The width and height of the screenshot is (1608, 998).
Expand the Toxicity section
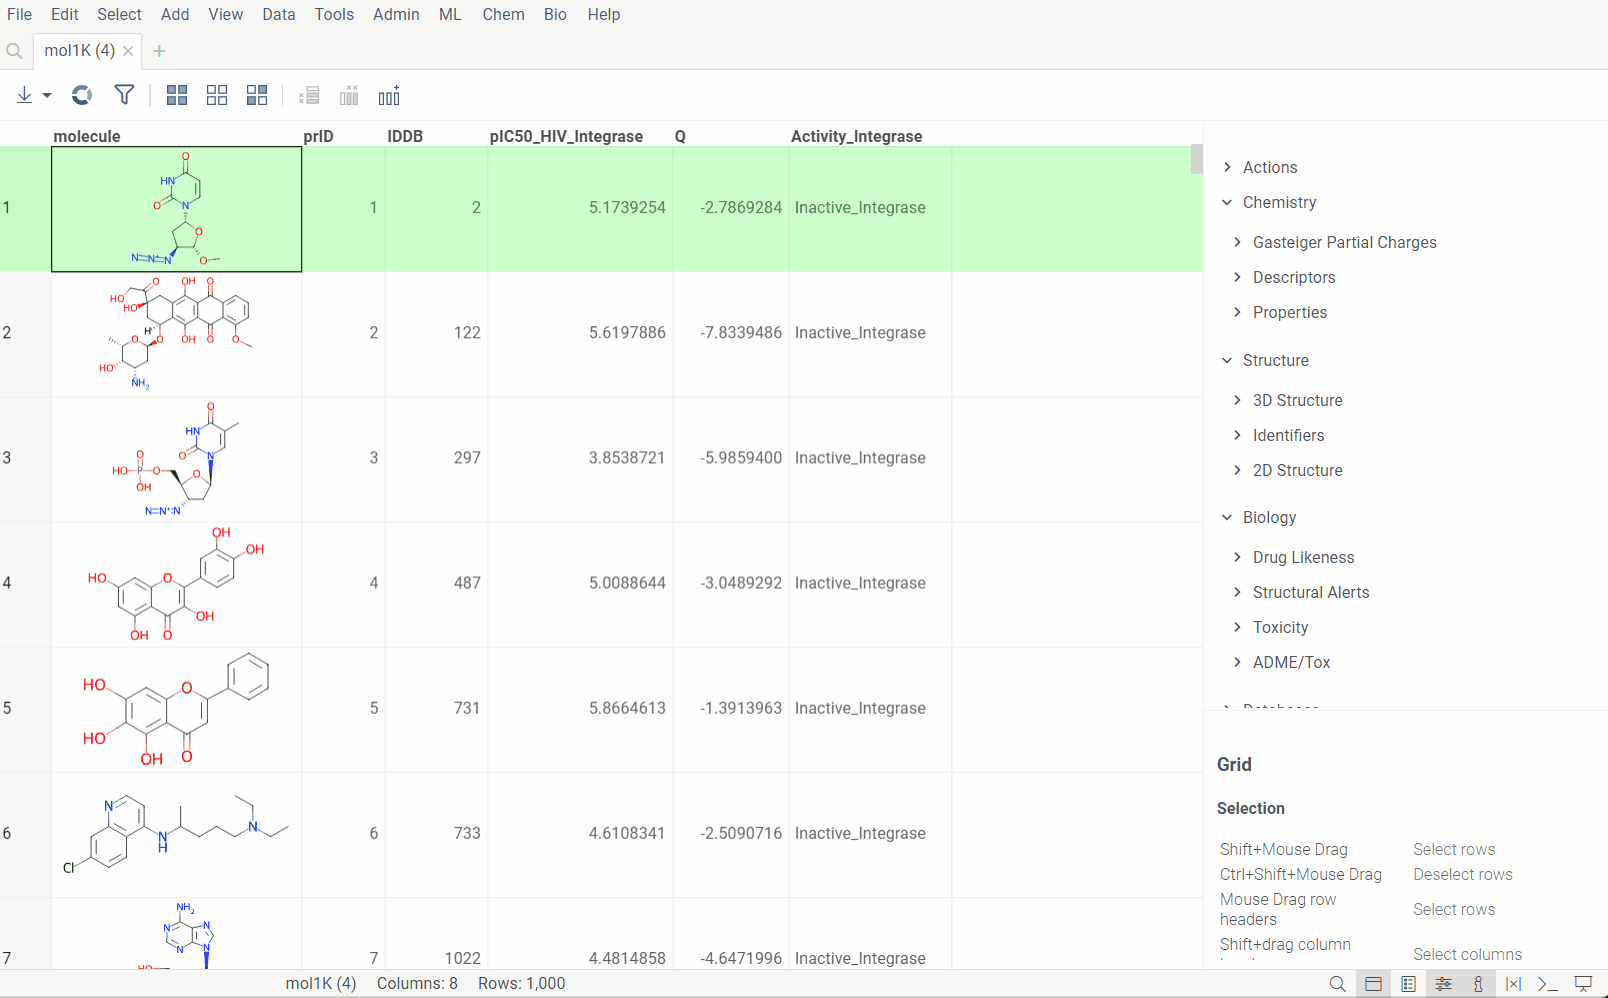(1280, 627)
